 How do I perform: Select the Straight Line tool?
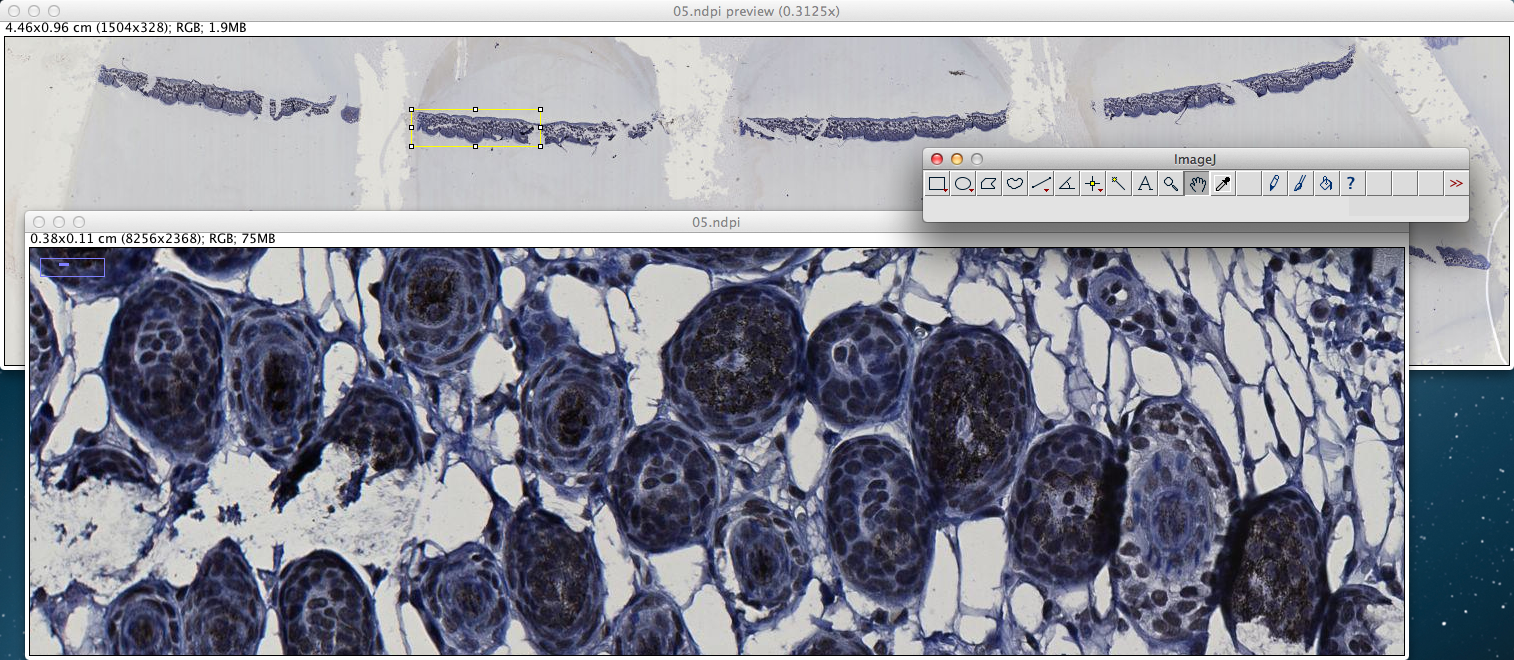point(1042,183)
